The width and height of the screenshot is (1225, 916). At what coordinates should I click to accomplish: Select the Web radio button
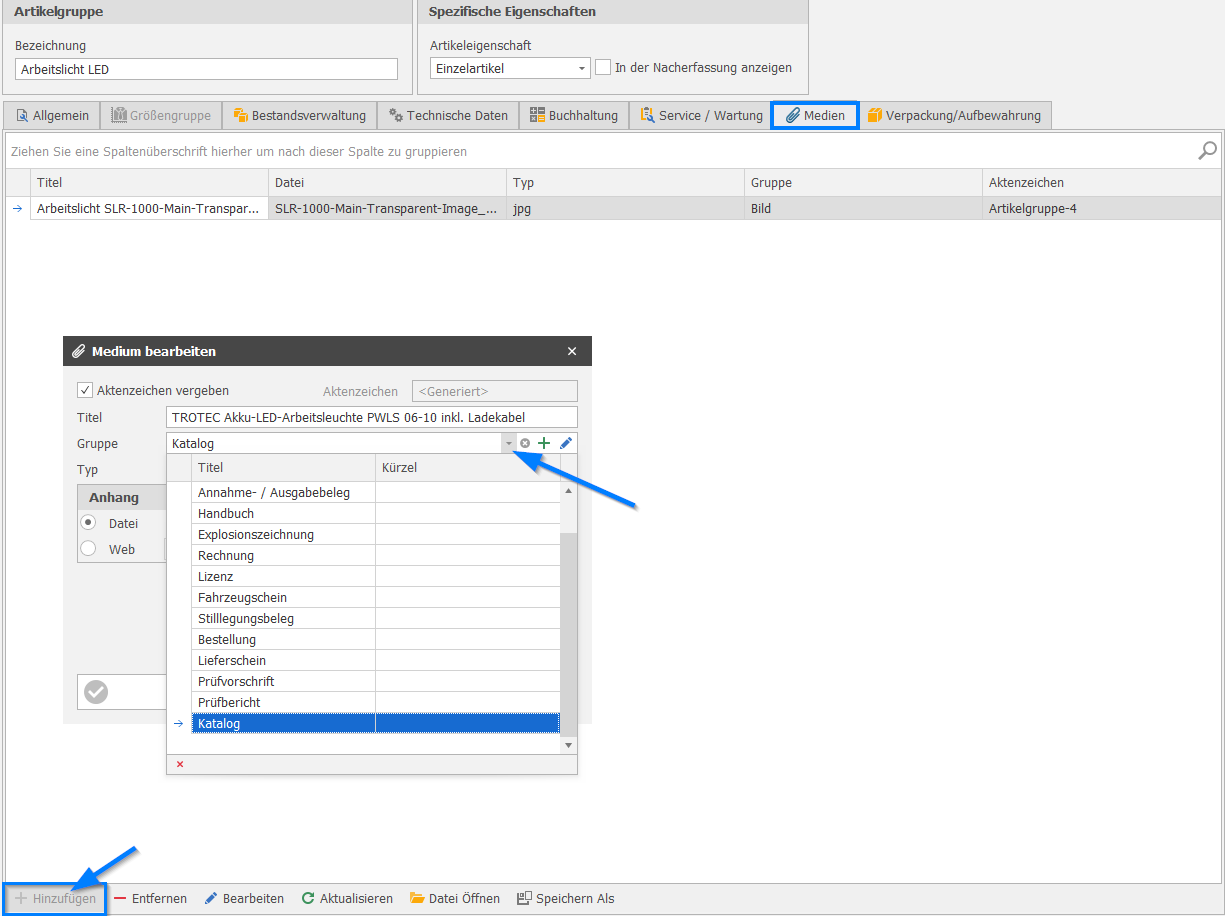pyautogui.click(x=88, y=549)
